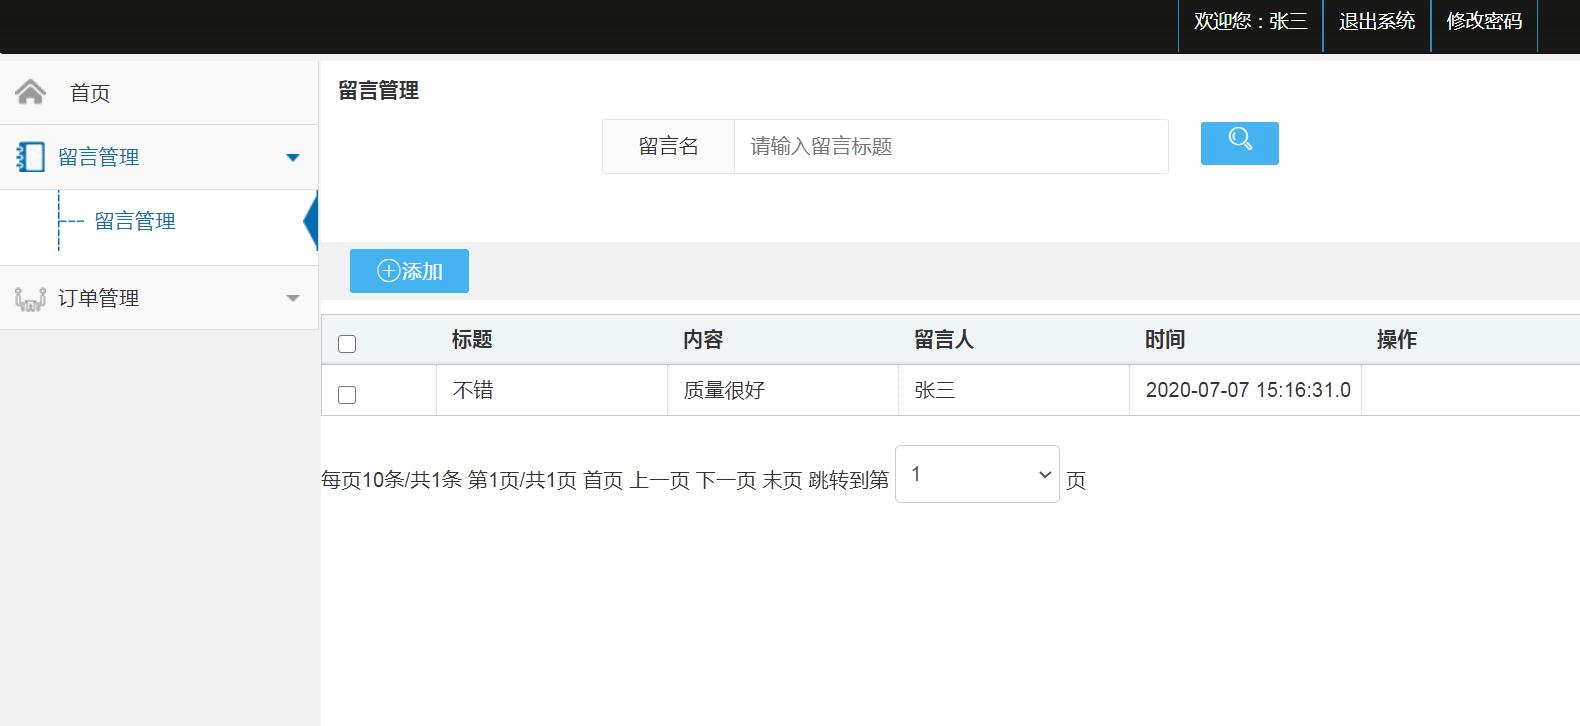Click the 2020-07-07 15:16:31.0 time cell
The image size is (1580, 726).
1248,390
